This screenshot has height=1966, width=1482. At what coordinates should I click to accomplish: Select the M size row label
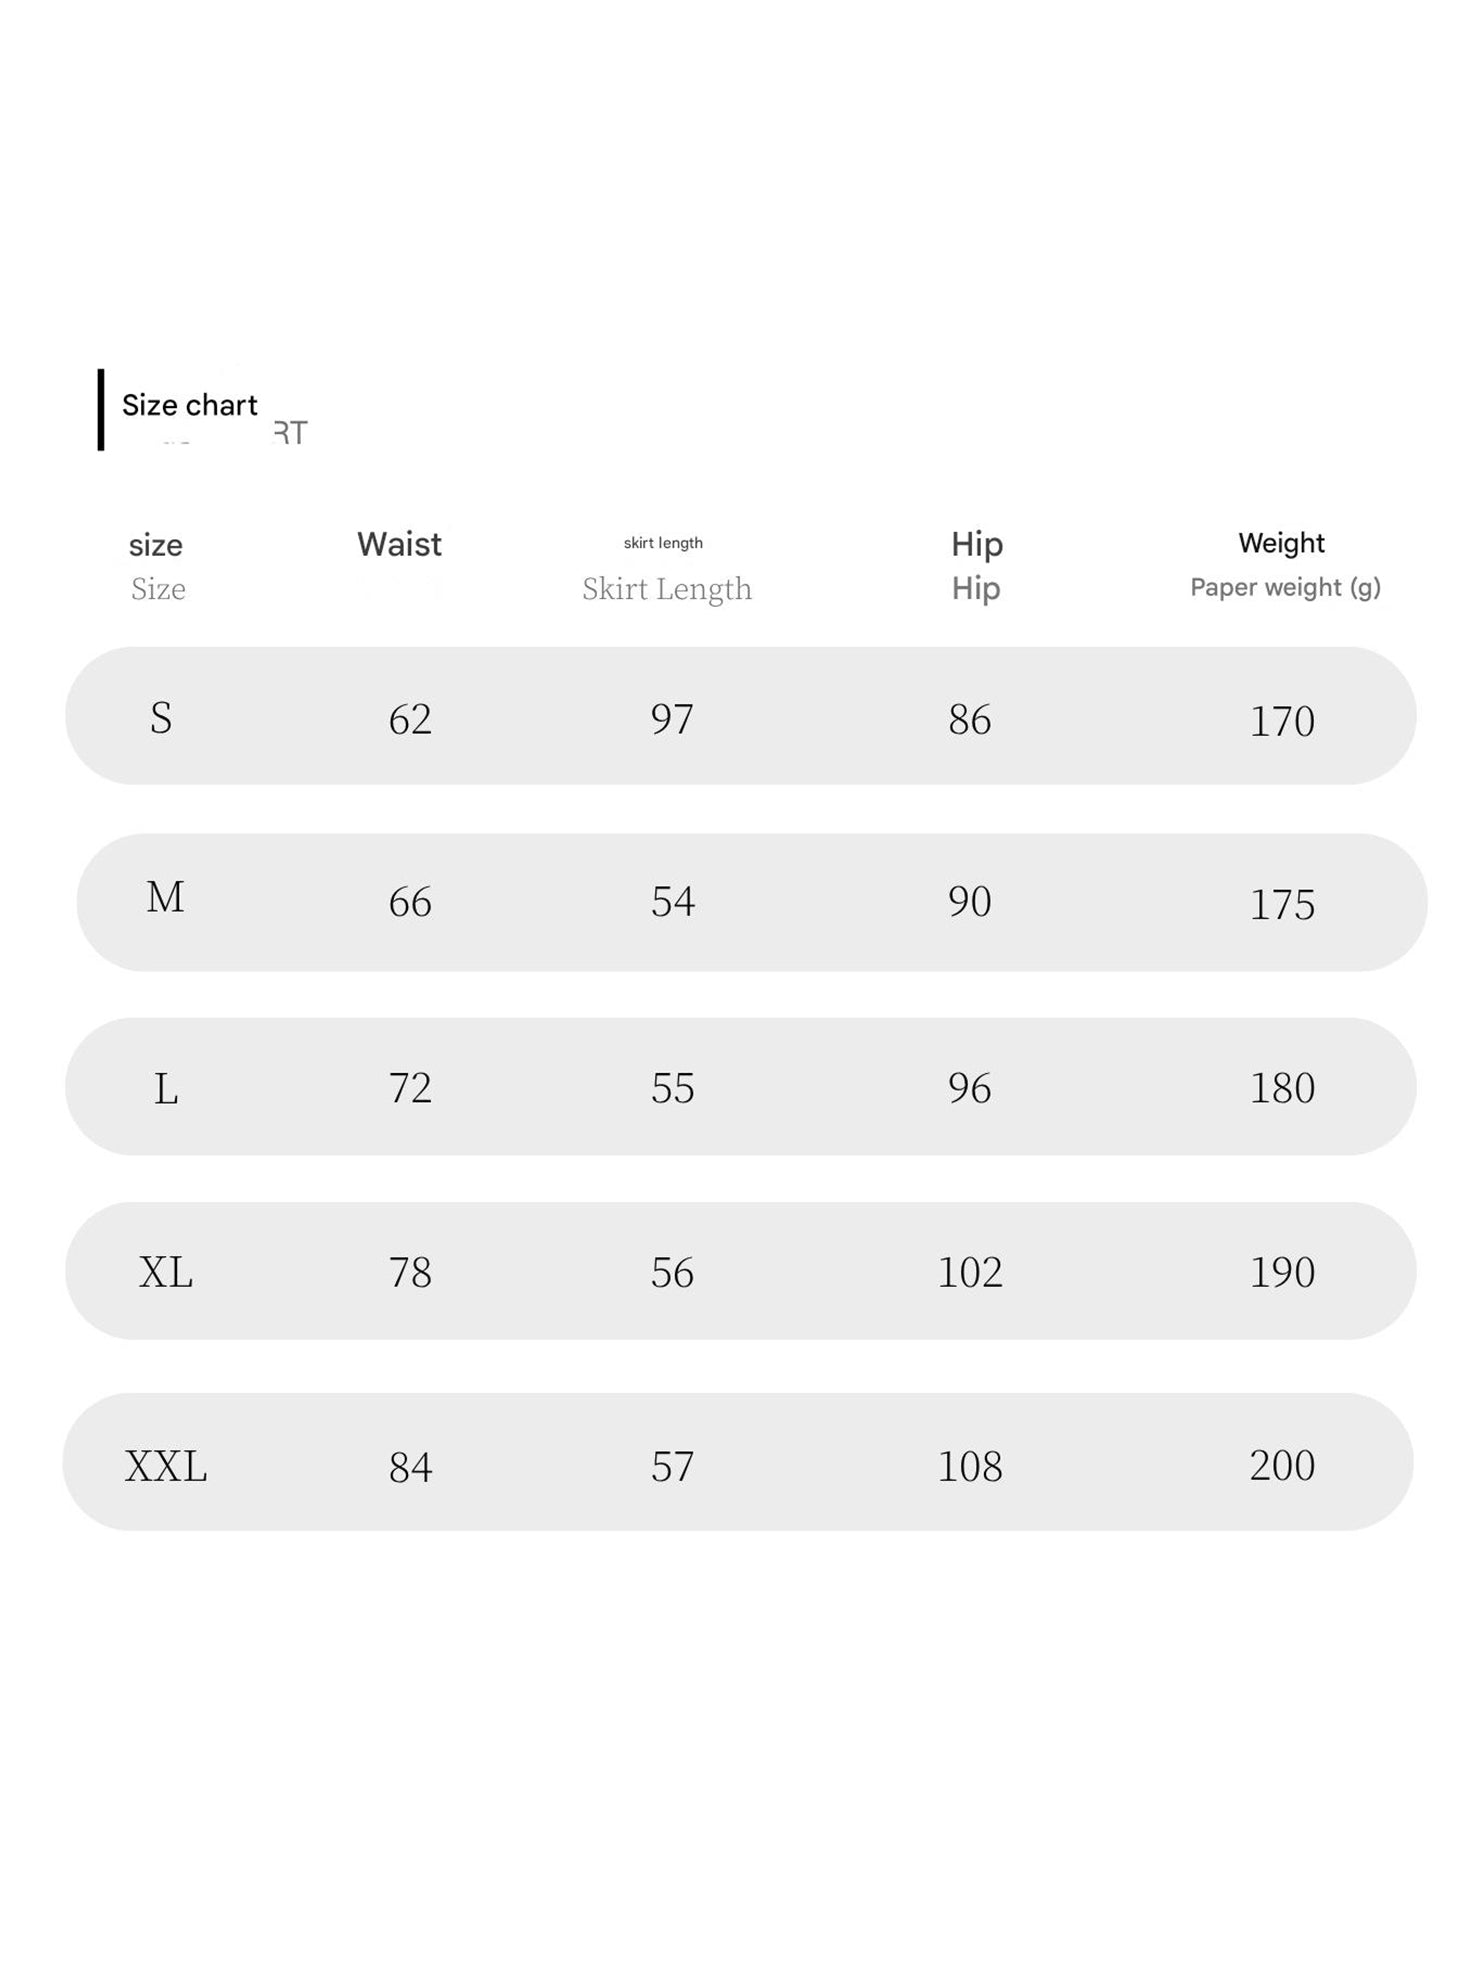165,898
